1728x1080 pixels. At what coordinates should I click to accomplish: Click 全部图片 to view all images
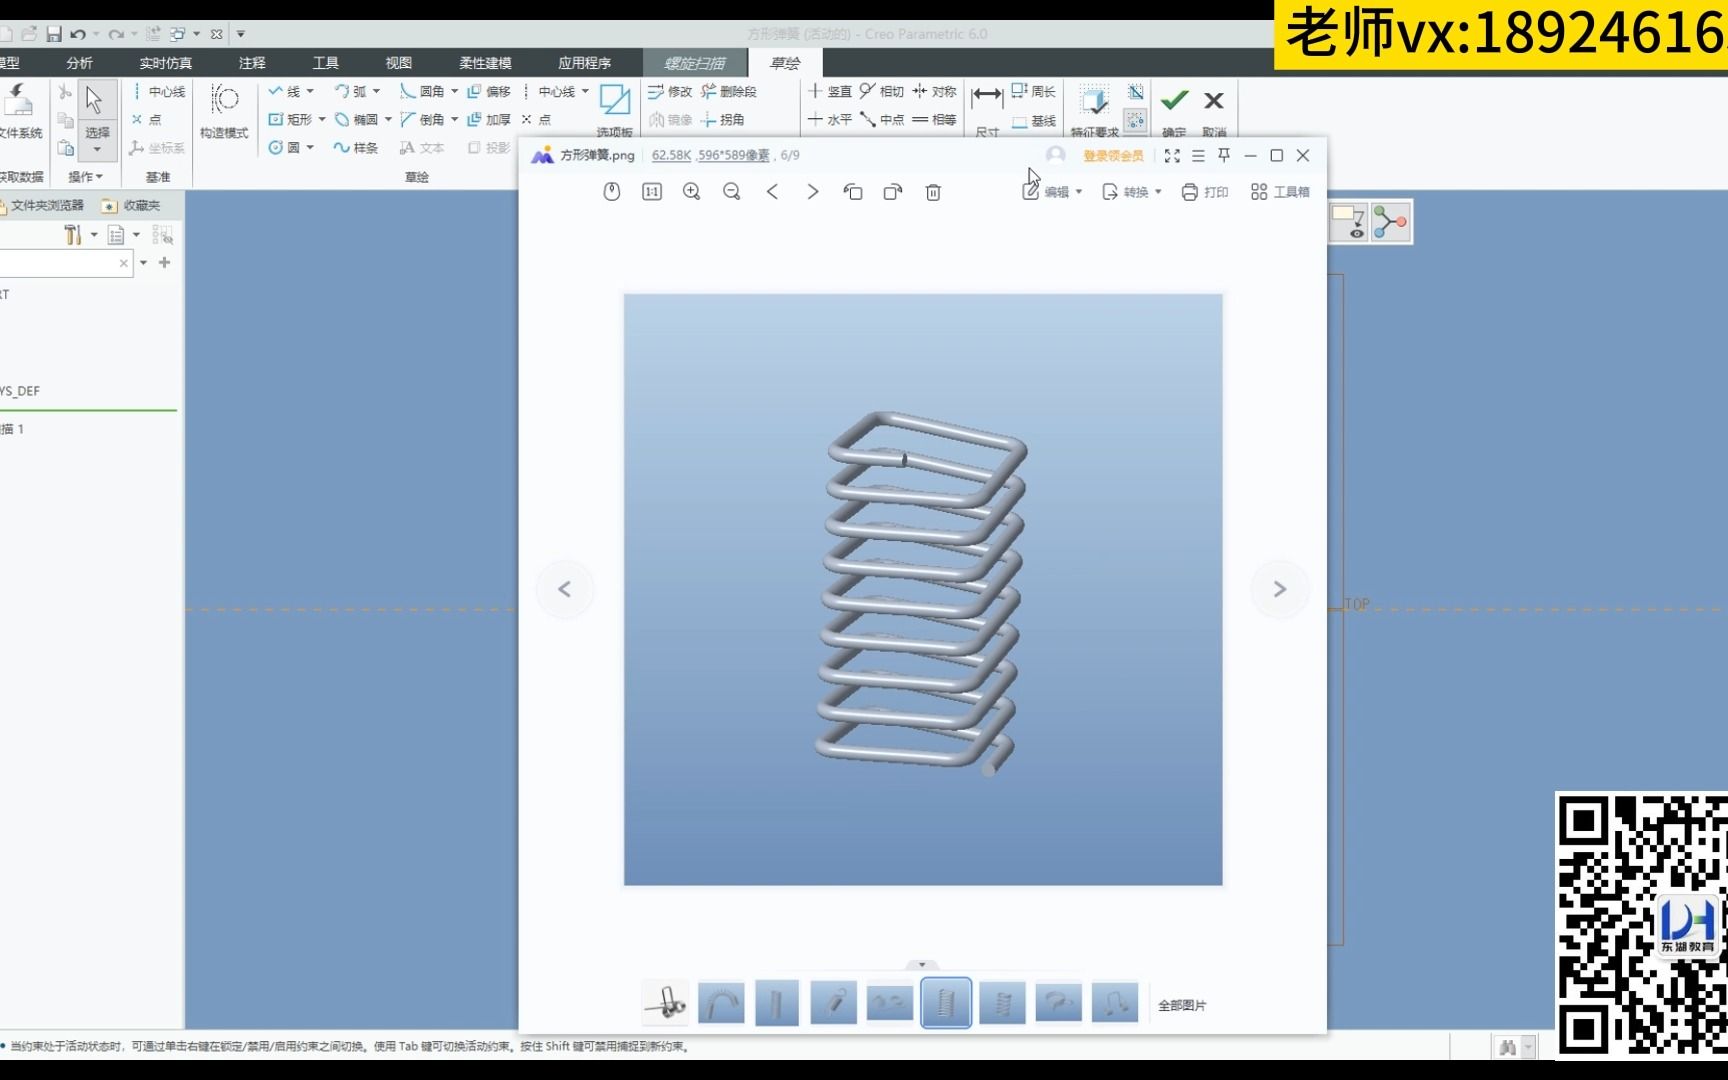(1182, 1005)
